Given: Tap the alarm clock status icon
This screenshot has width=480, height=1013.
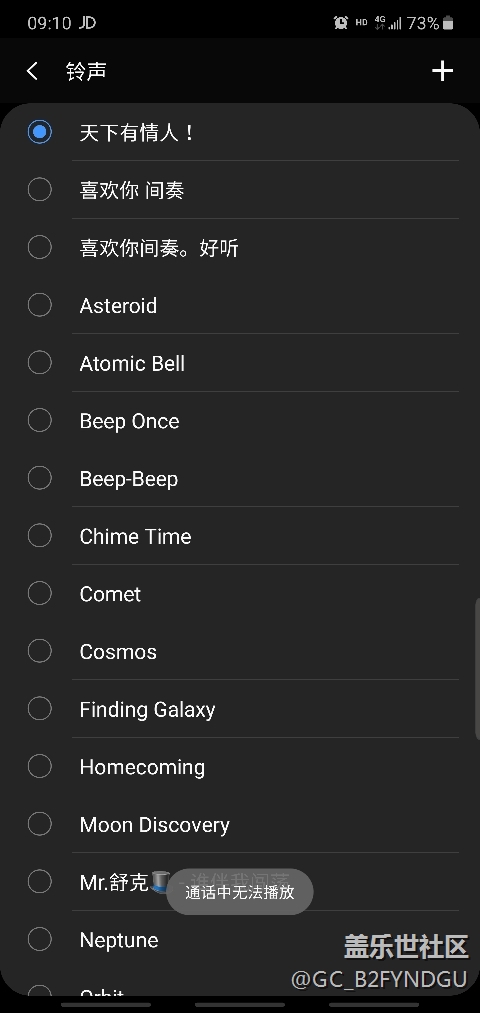Looking at the screenshot, I should pos(340,23).
